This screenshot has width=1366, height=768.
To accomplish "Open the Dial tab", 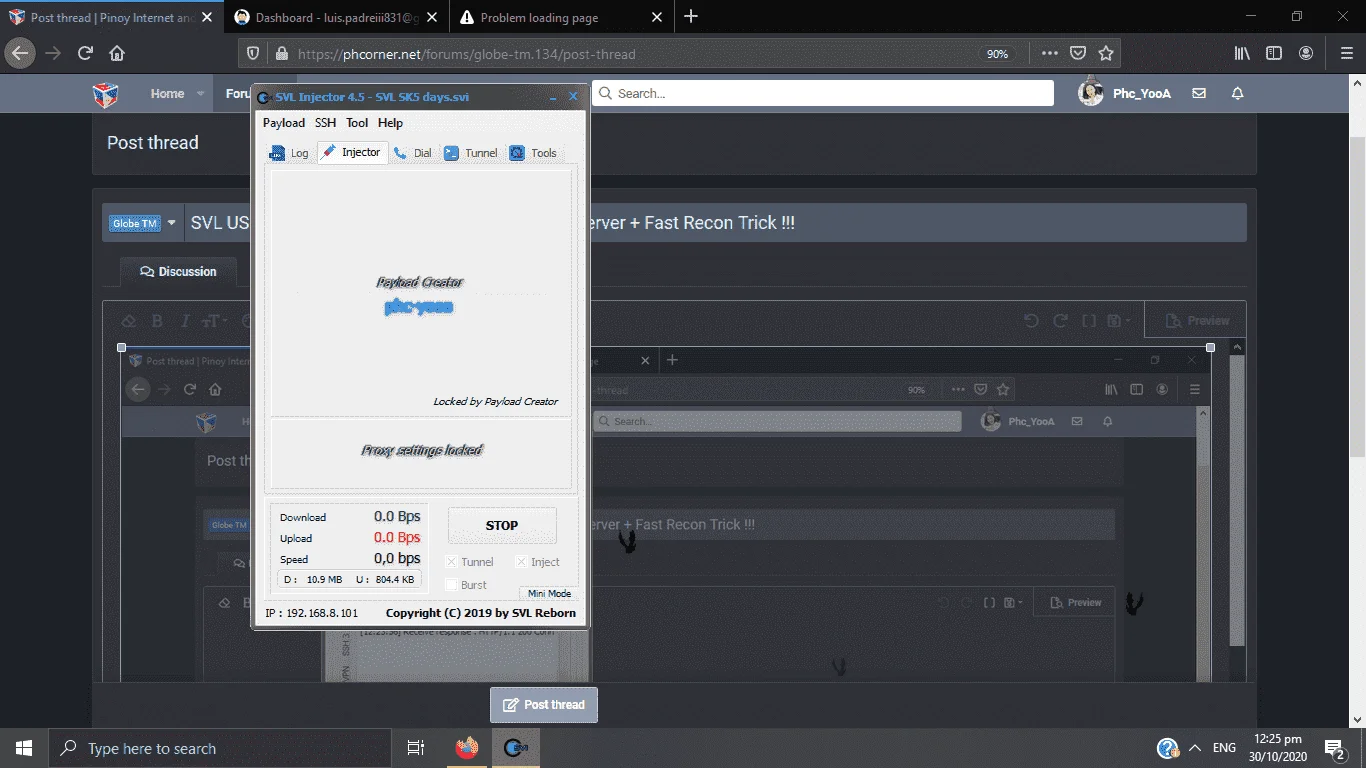I will [413, 153].
